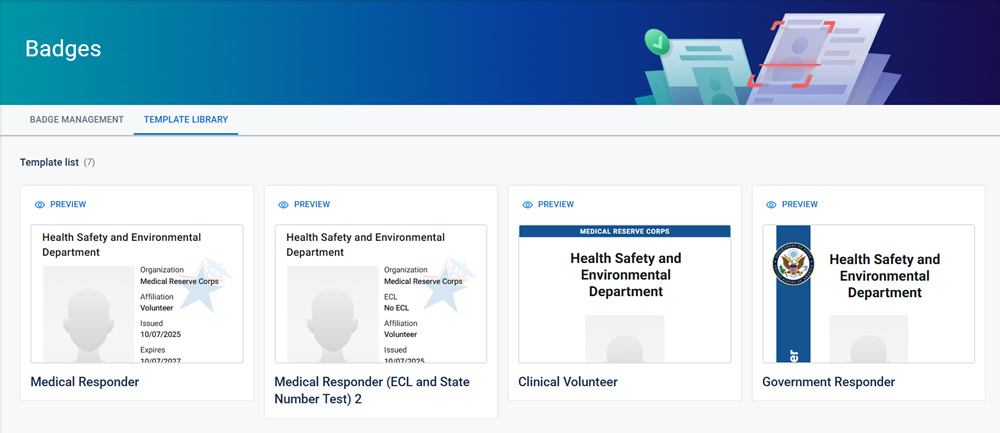Viewport: 1000px width, 433px height.
Task: Open PREVIEW link for Medical Responder
Action: click(68, 205)
